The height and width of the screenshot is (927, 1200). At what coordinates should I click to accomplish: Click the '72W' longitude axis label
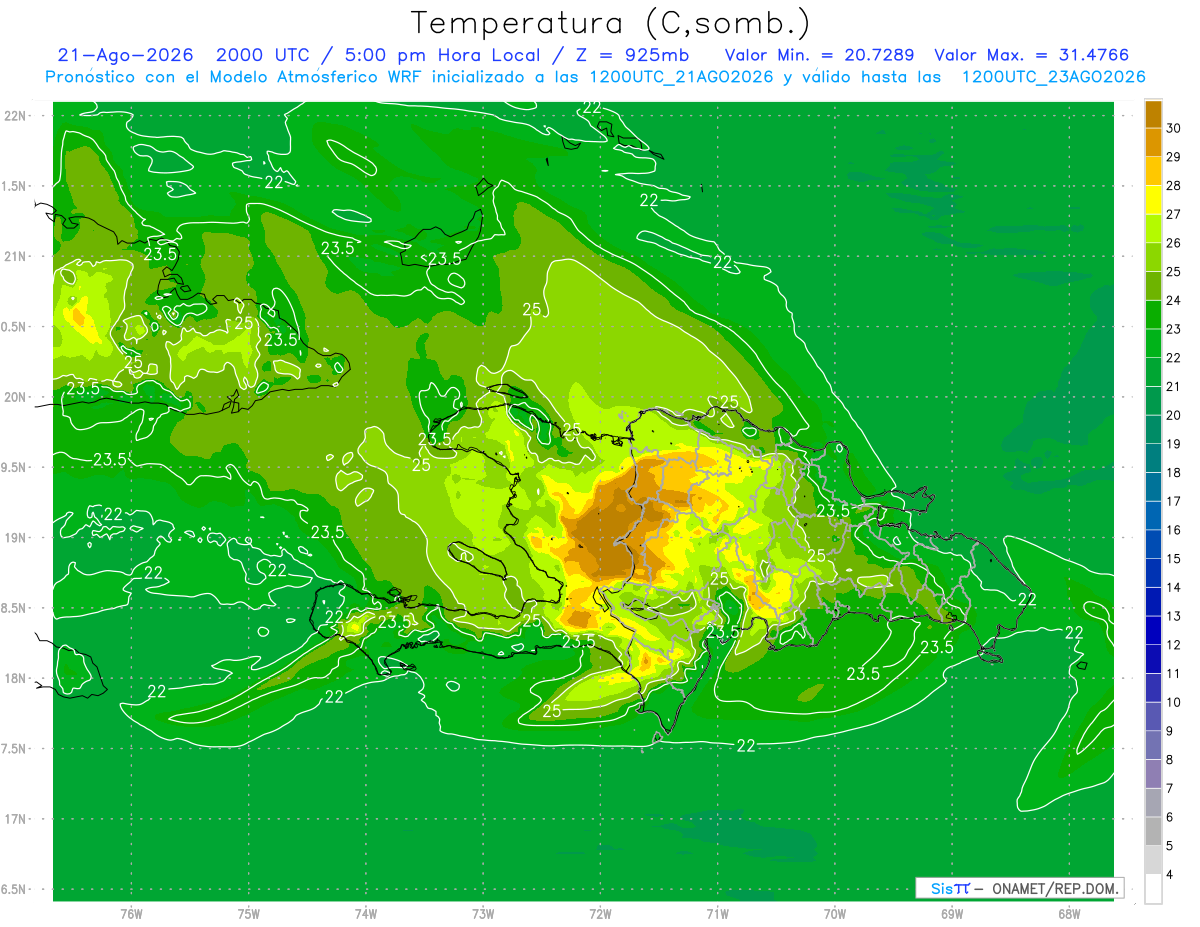[600, 914]
